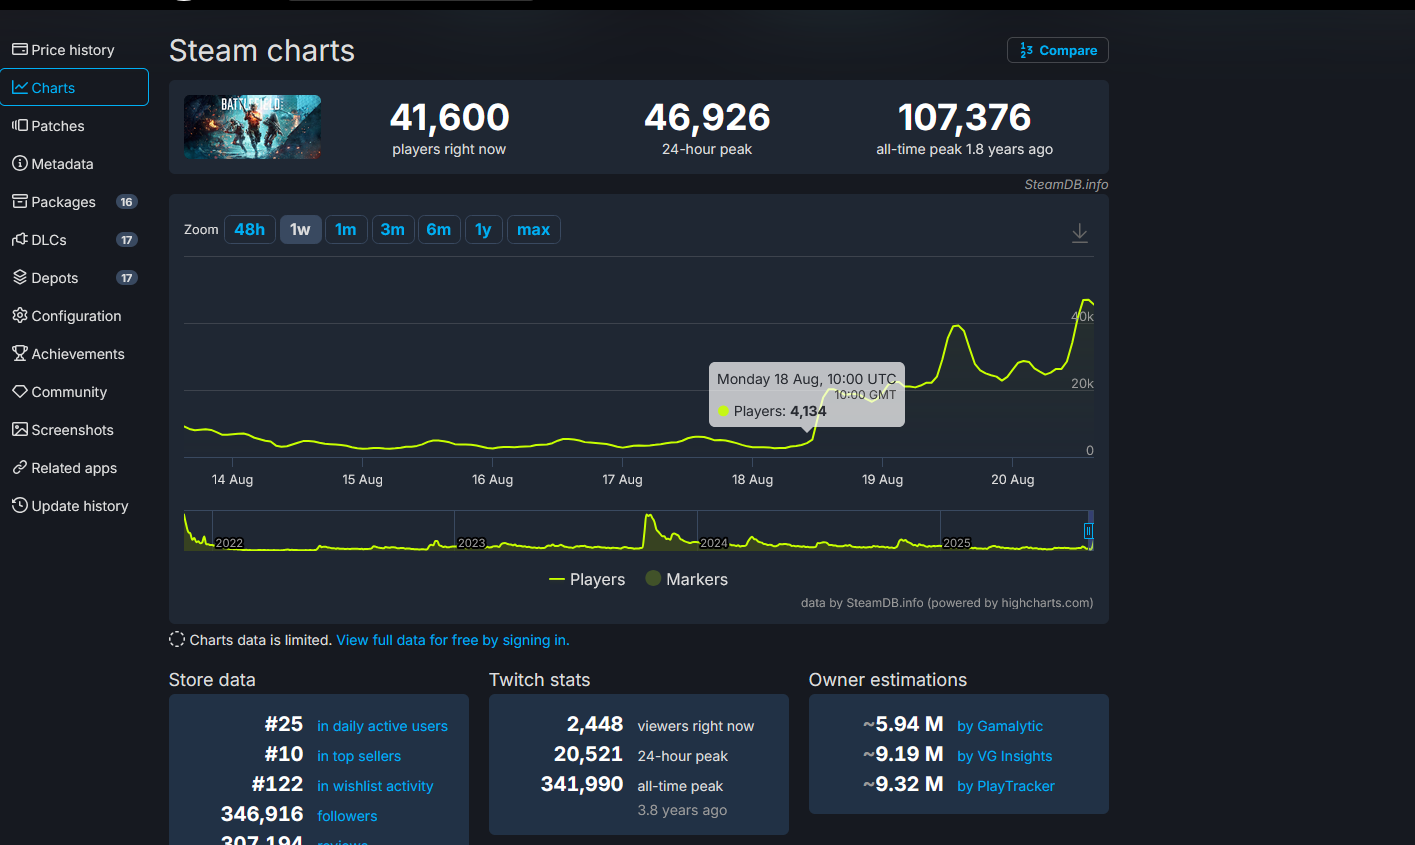This screenshot has height=845, width=1415.
Task: Open the "in top sellers" link
Action: 359,756
